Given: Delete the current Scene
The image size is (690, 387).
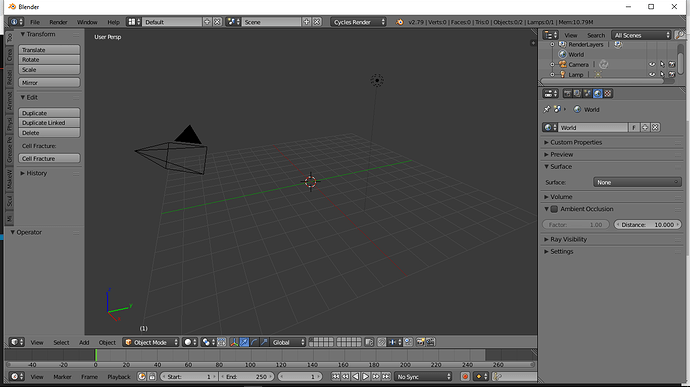Looking at the screenshot, I should [x=317, y=22].
